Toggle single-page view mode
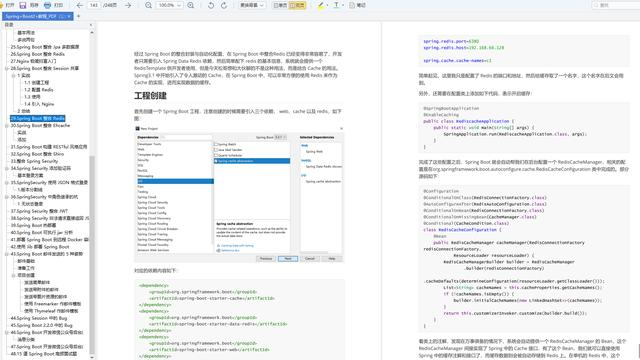This screenshot has height=360, width=640. coord(280,5)
